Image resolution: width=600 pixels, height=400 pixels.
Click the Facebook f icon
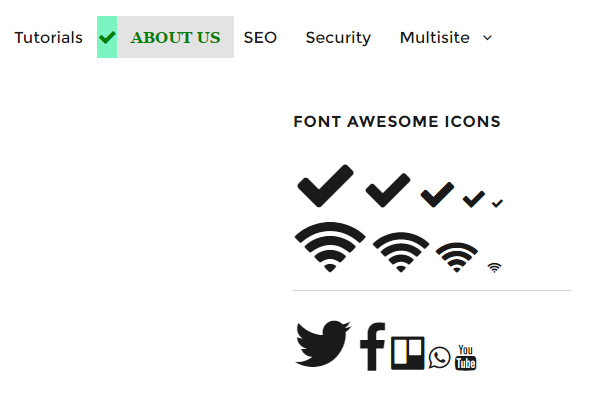[x=373, y=347]
